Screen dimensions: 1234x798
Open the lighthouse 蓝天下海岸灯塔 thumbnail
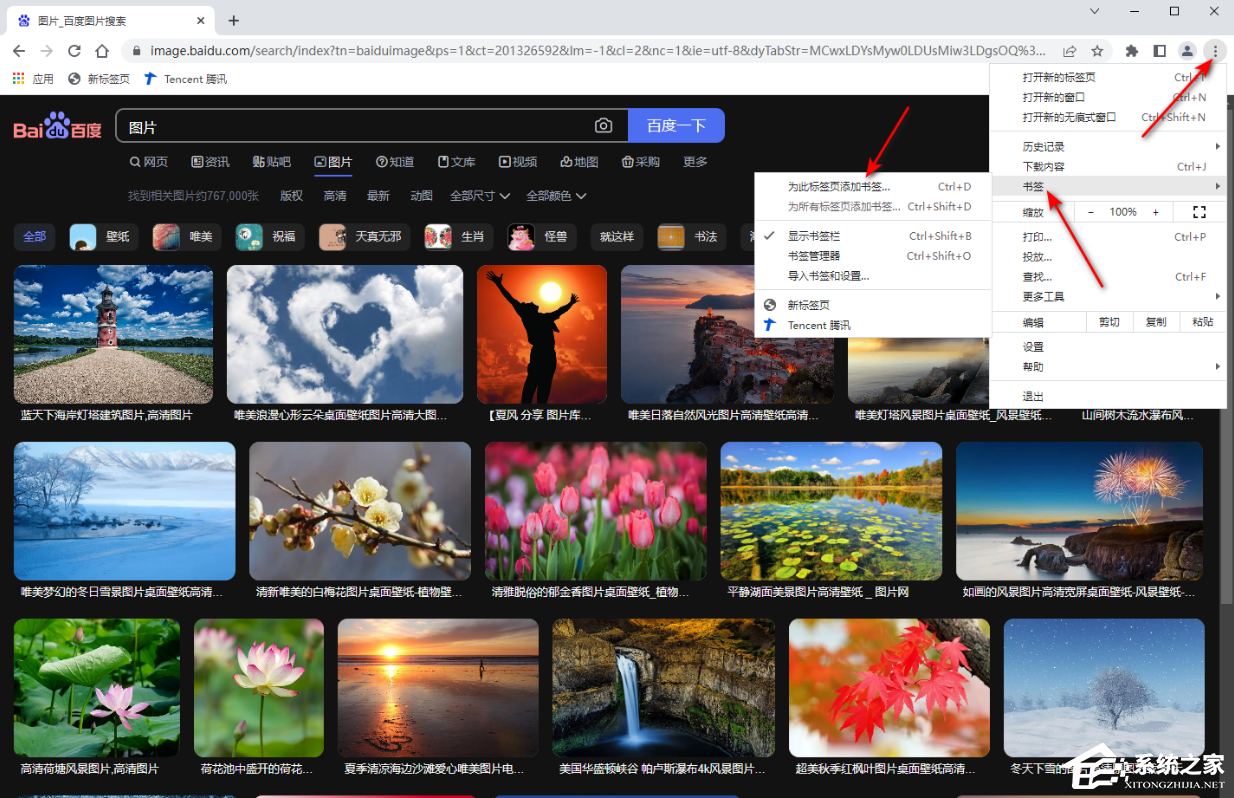(x=113, y=334)
